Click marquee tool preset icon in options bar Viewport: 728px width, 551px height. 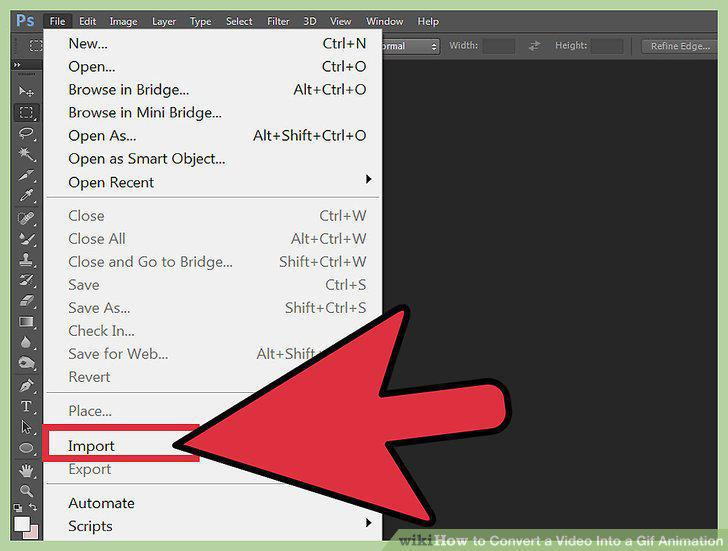coord(35,45)
